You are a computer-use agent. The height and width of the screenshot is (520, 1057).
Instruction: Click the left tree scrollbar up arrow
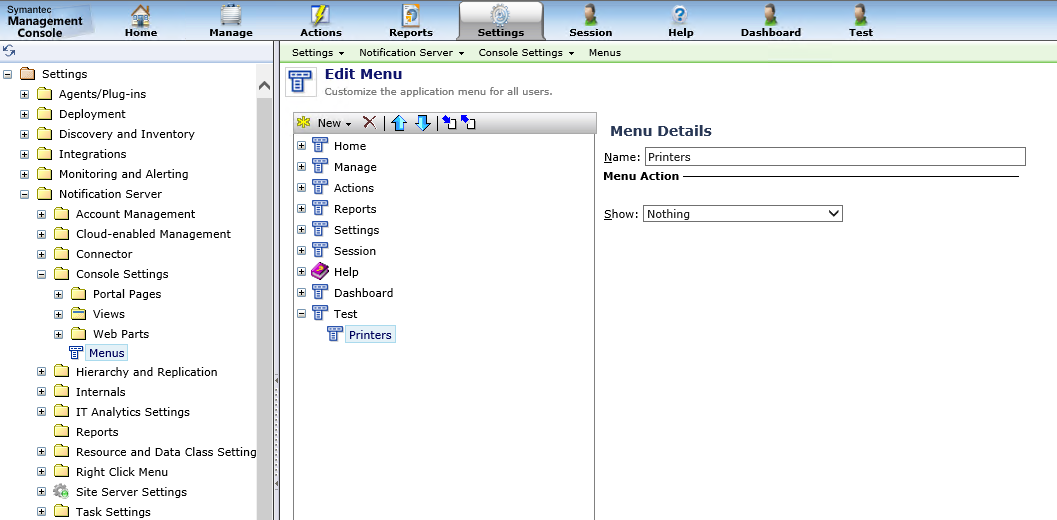[264, 86]
